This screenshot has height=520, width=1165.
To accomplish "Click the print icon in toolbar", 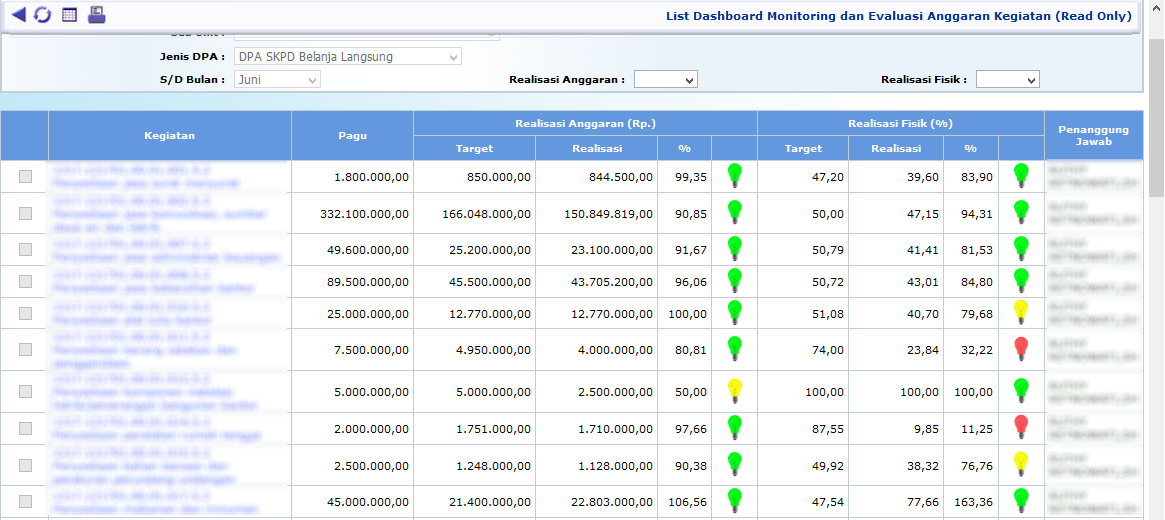I will tap(96, 15).
